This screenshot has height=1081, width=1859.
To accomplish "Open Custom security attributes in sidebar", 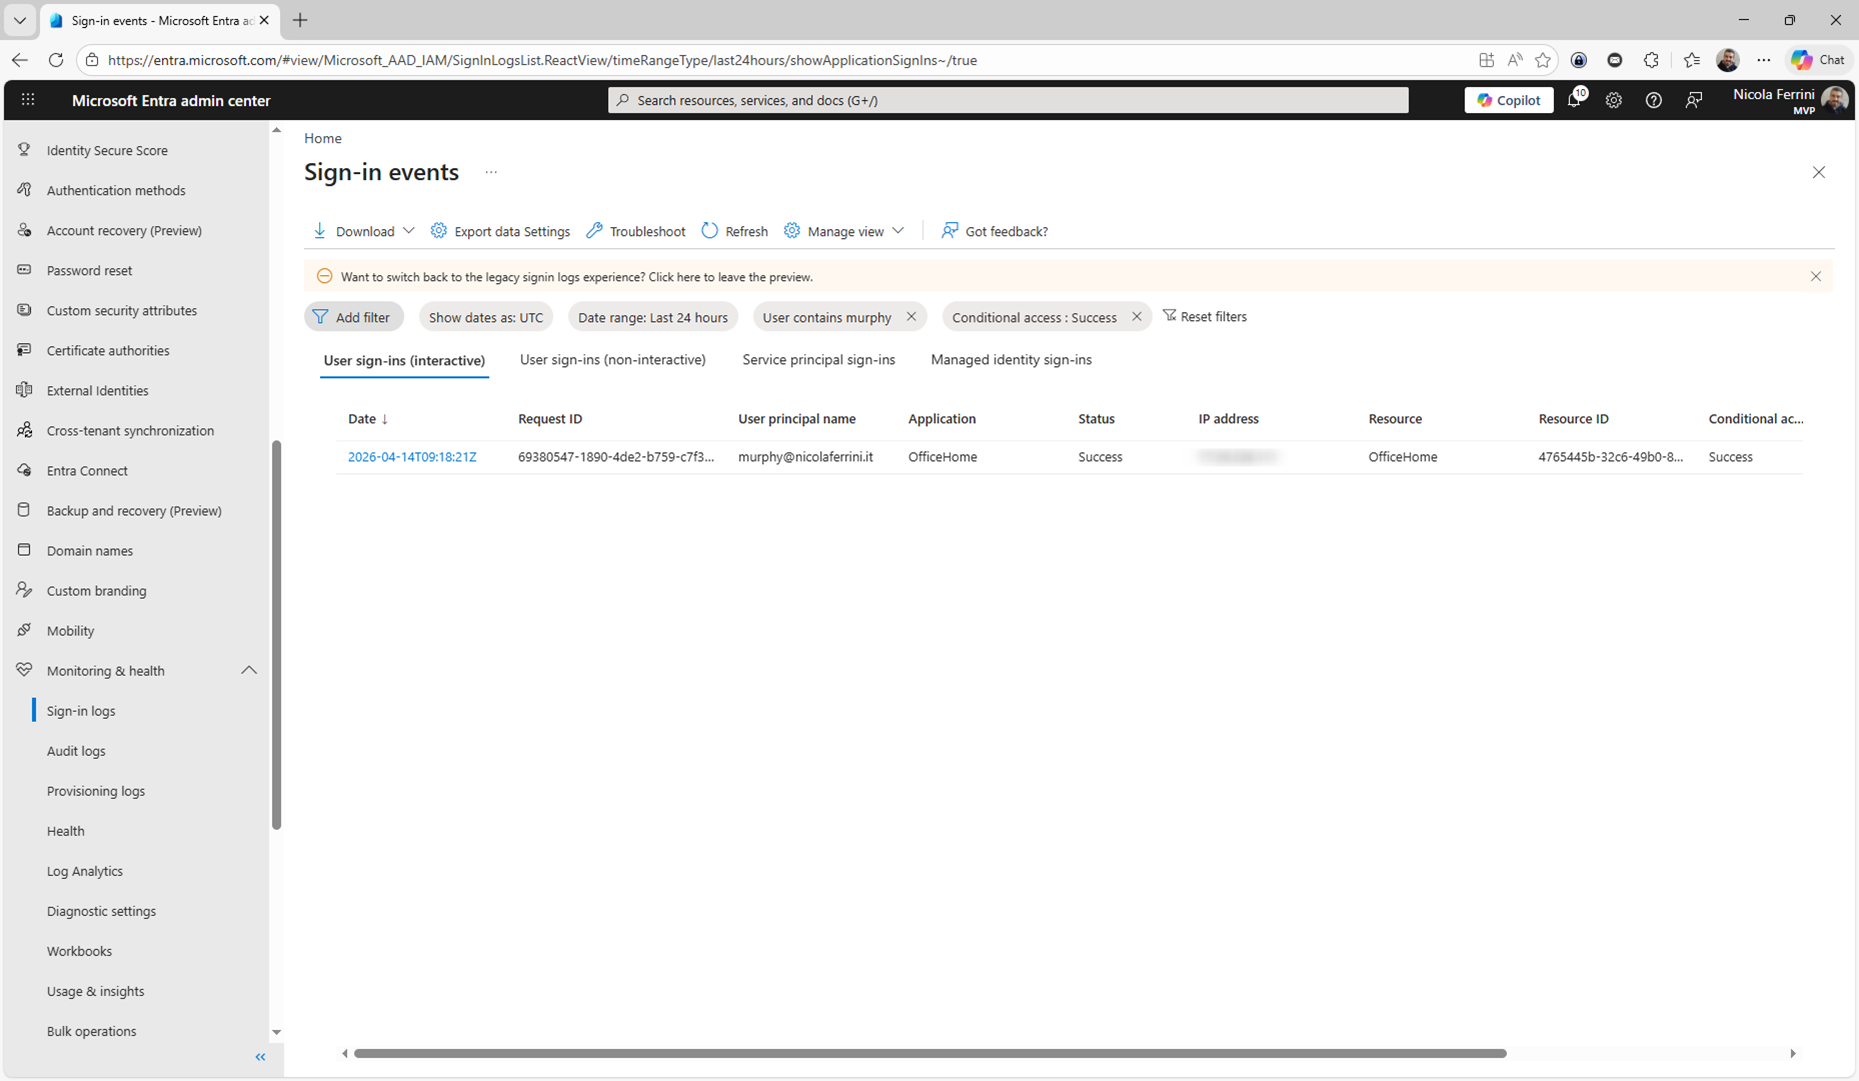I will click(122, 310).
